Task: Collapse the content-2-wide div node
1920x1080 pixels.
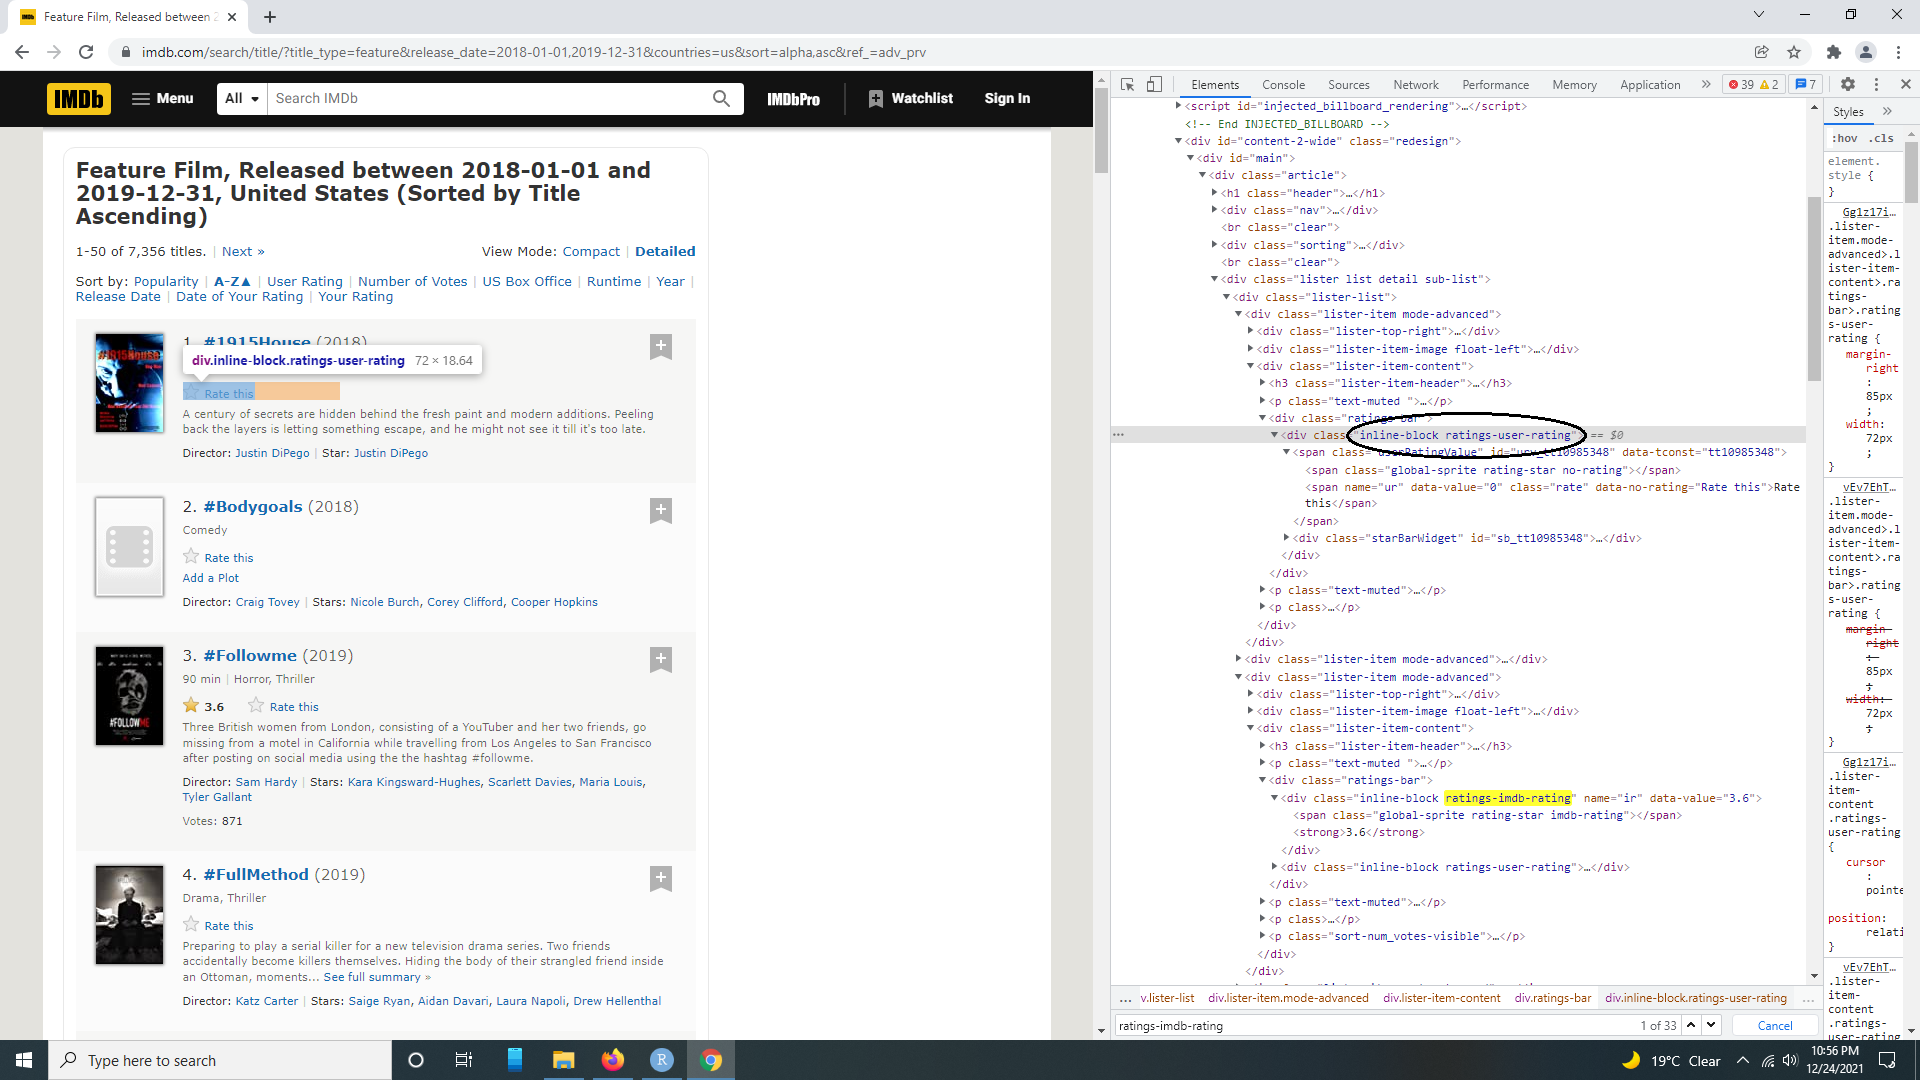Action: pos(1178,141)
